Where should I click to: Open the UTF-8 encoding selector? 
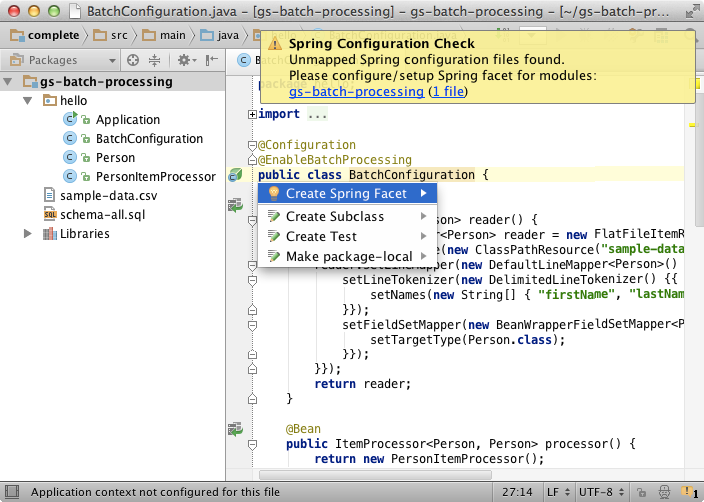coord(598,493)
